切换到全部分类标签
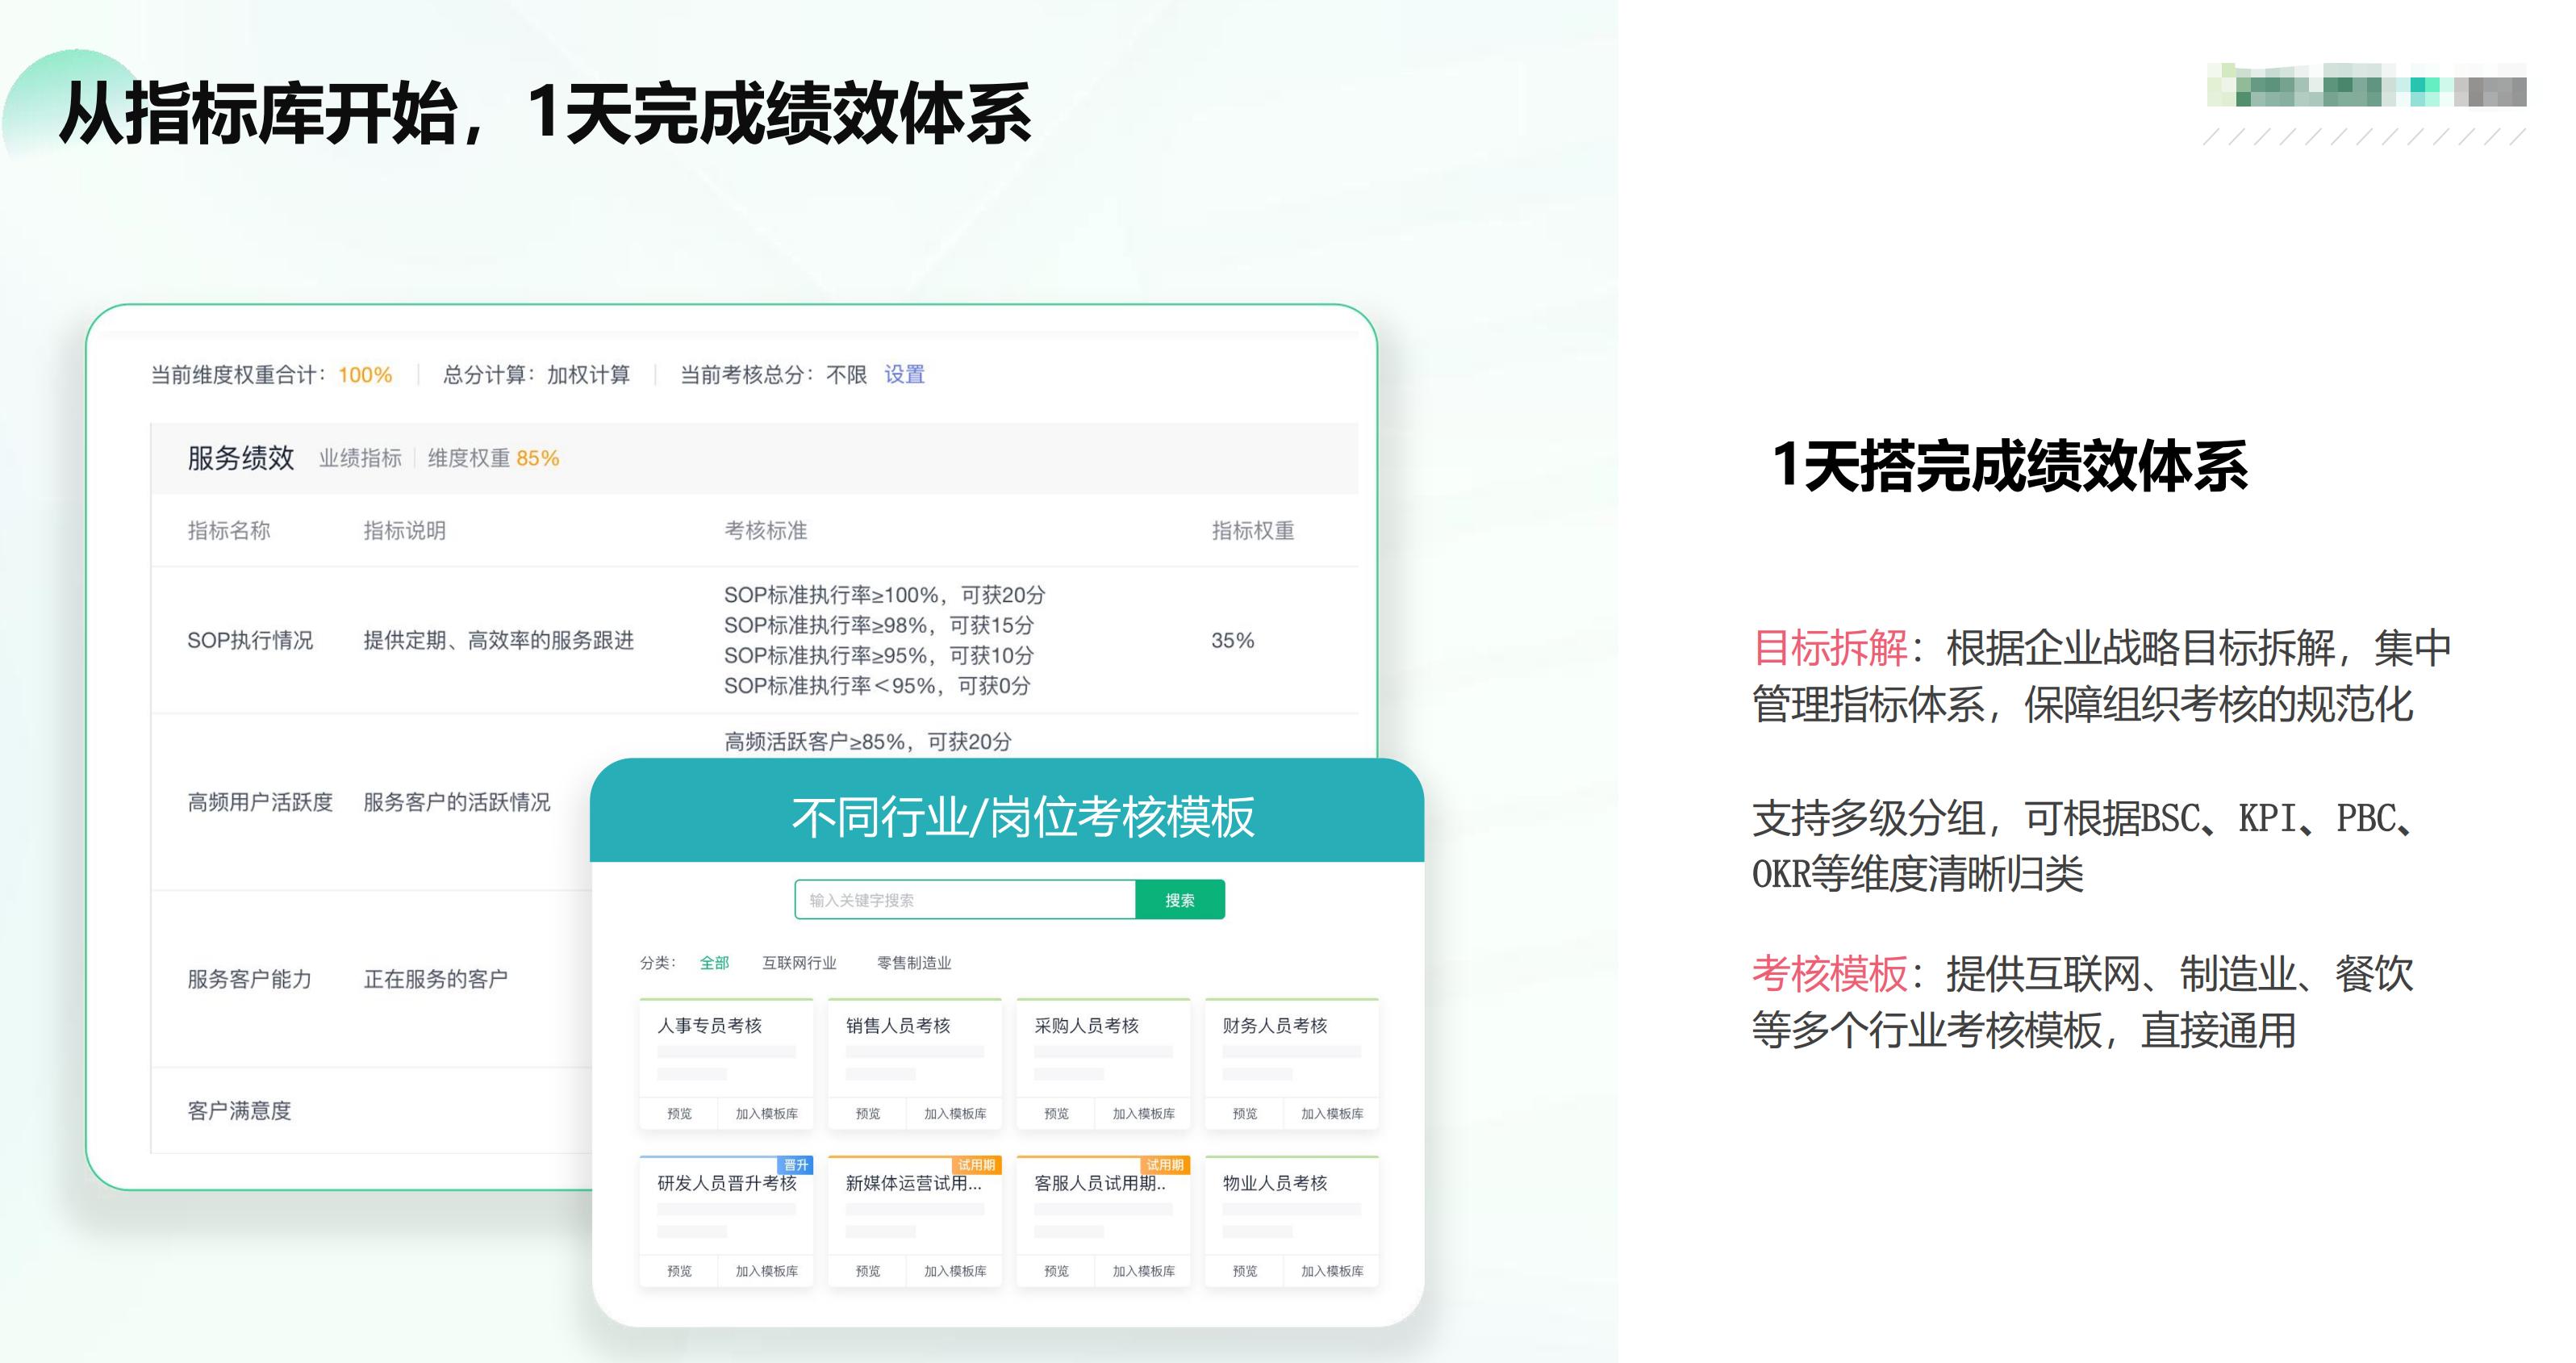The height and width of the screenshot is (1363, 2576). (714, 963)
